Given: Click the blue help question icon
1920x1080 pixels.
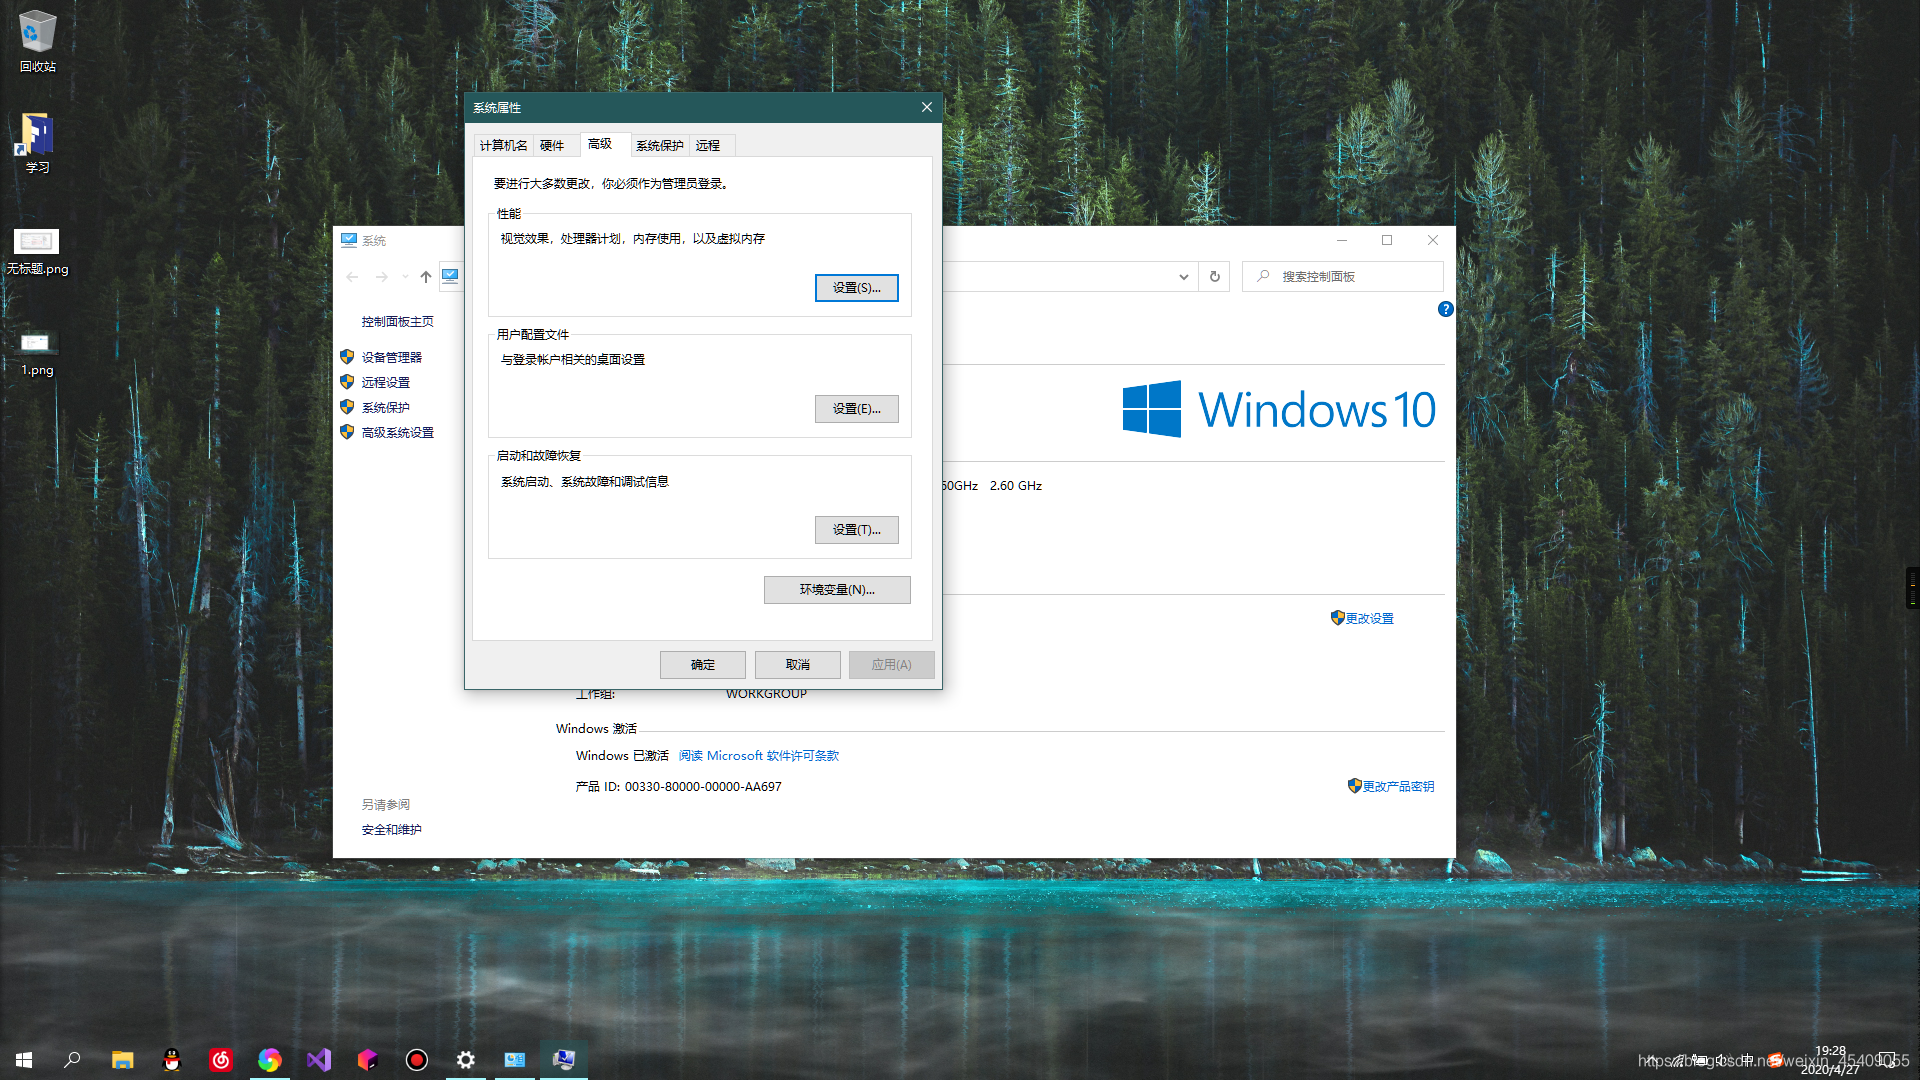Looking at the screenshot, I should click(x=1445, y=309).
